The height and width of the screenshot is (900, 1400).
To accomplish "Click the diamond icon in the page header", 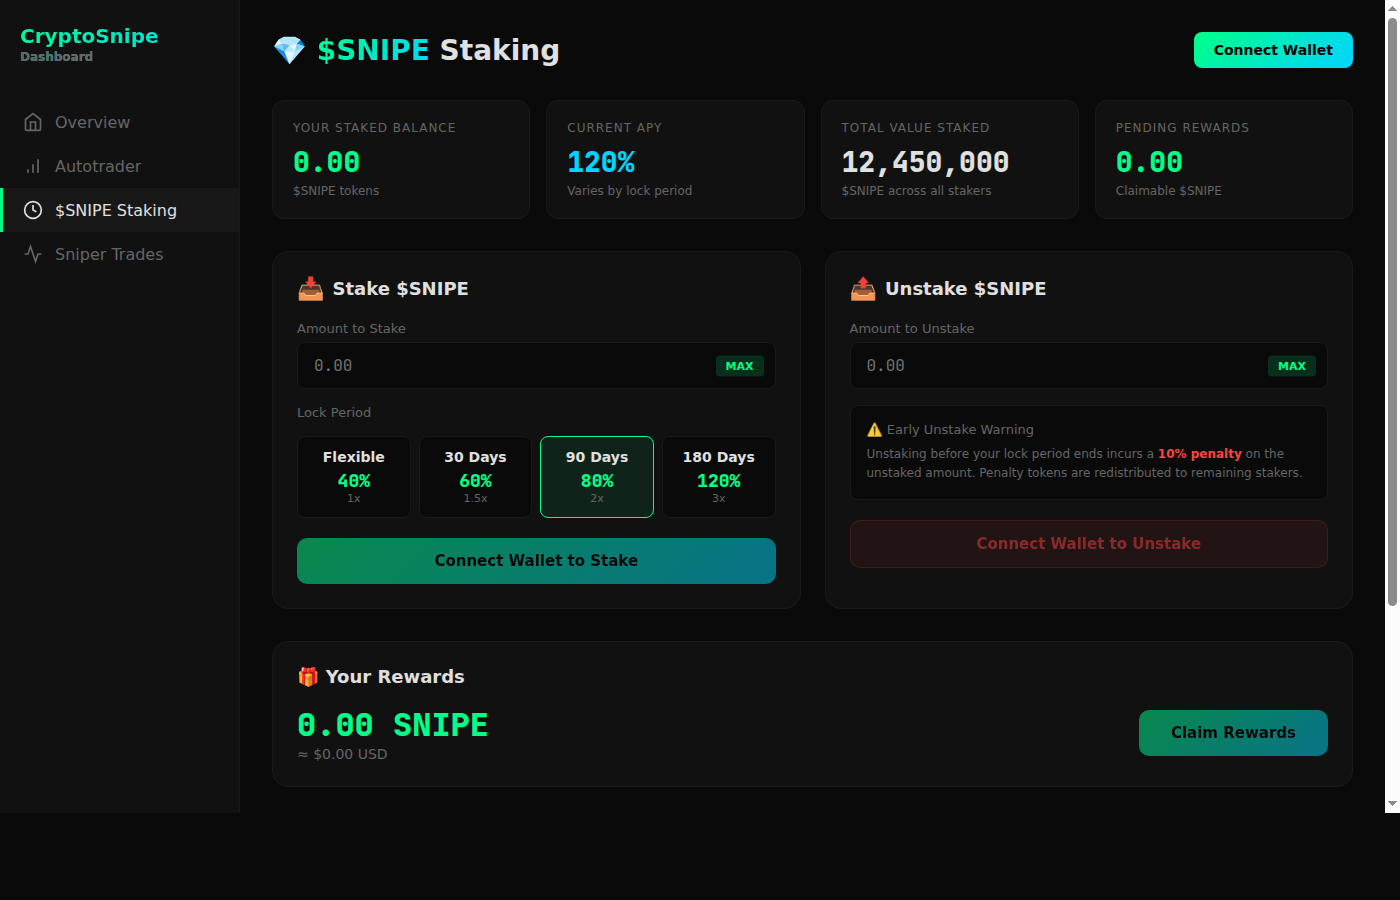I will click(x=290, y=50).
